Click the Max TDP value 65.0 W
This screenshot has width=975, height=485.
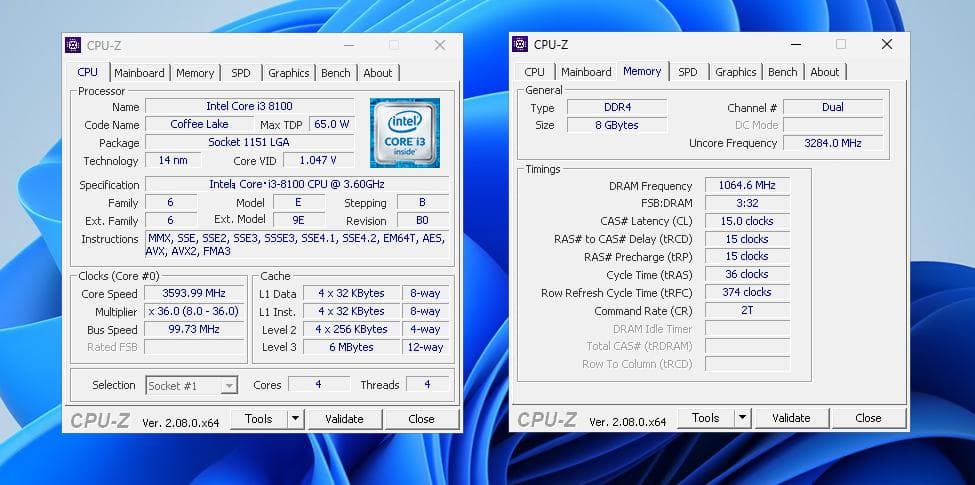tap(331, 124)
